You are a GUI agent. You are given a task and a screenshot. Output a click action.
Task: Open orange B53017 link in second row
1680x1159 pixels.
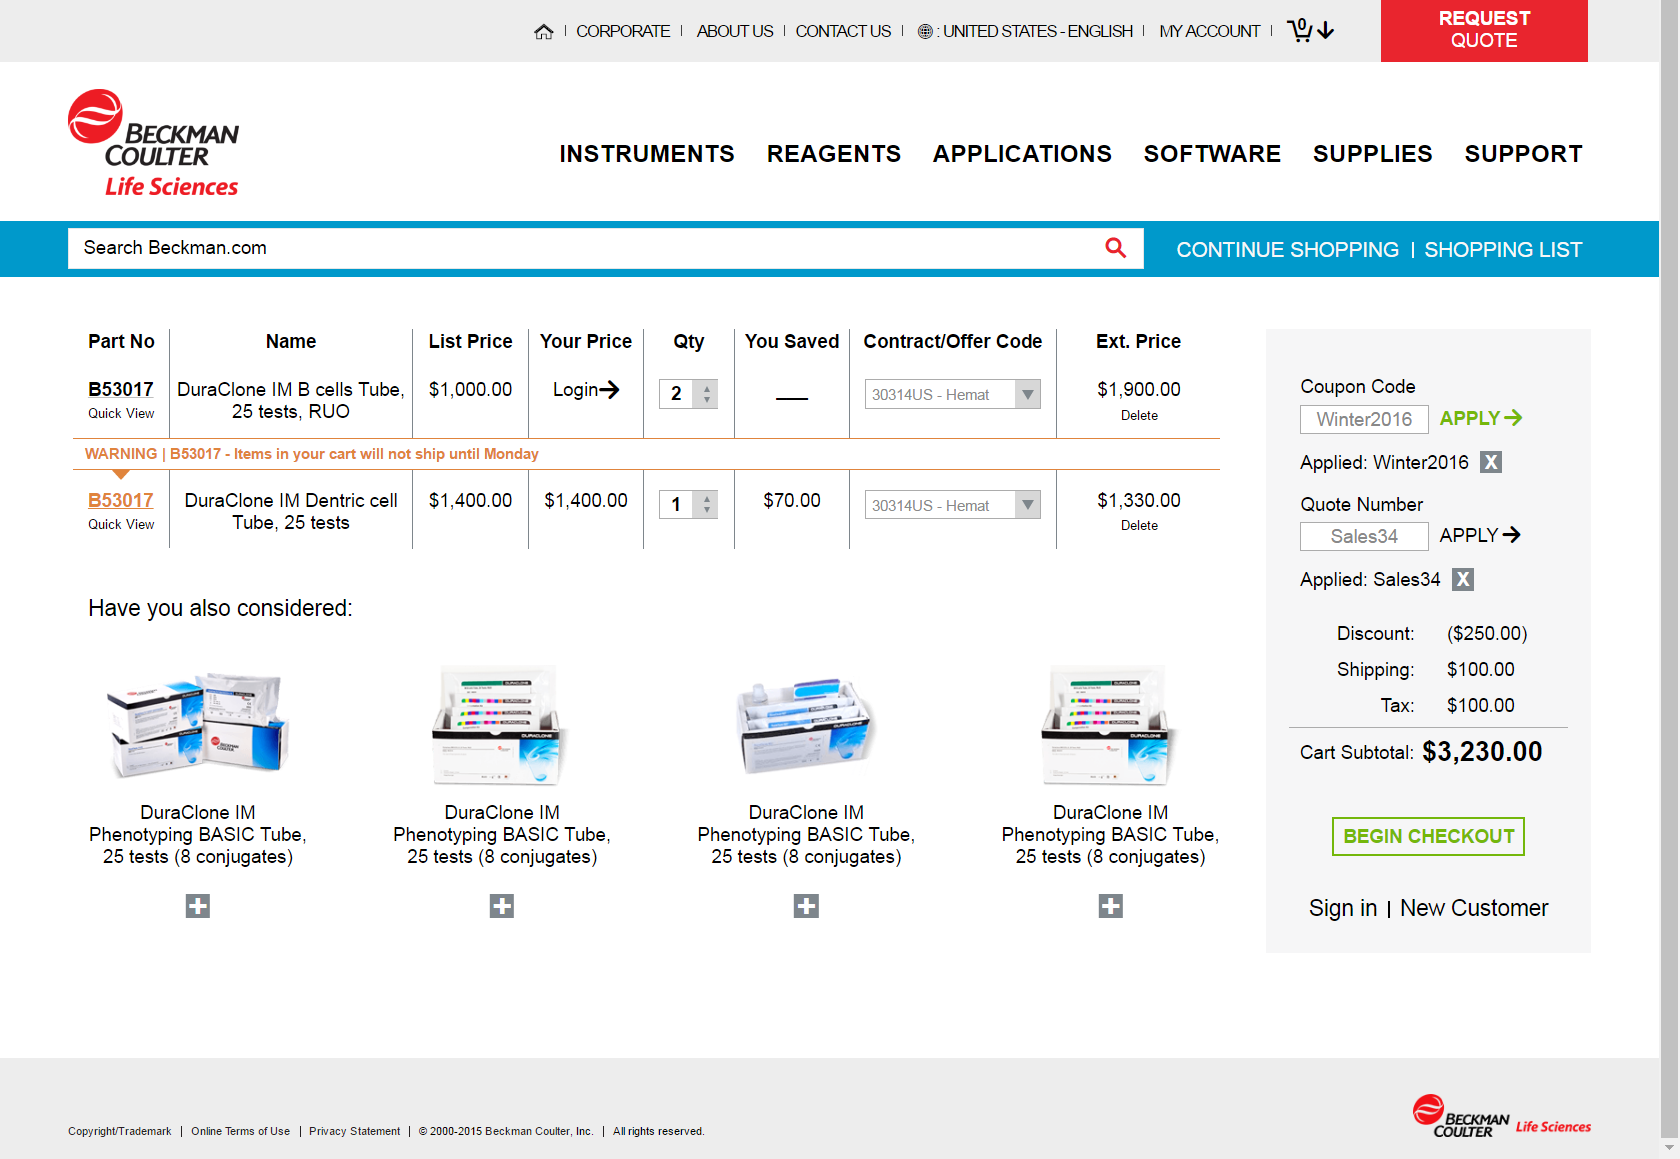(x=121, y=500)
